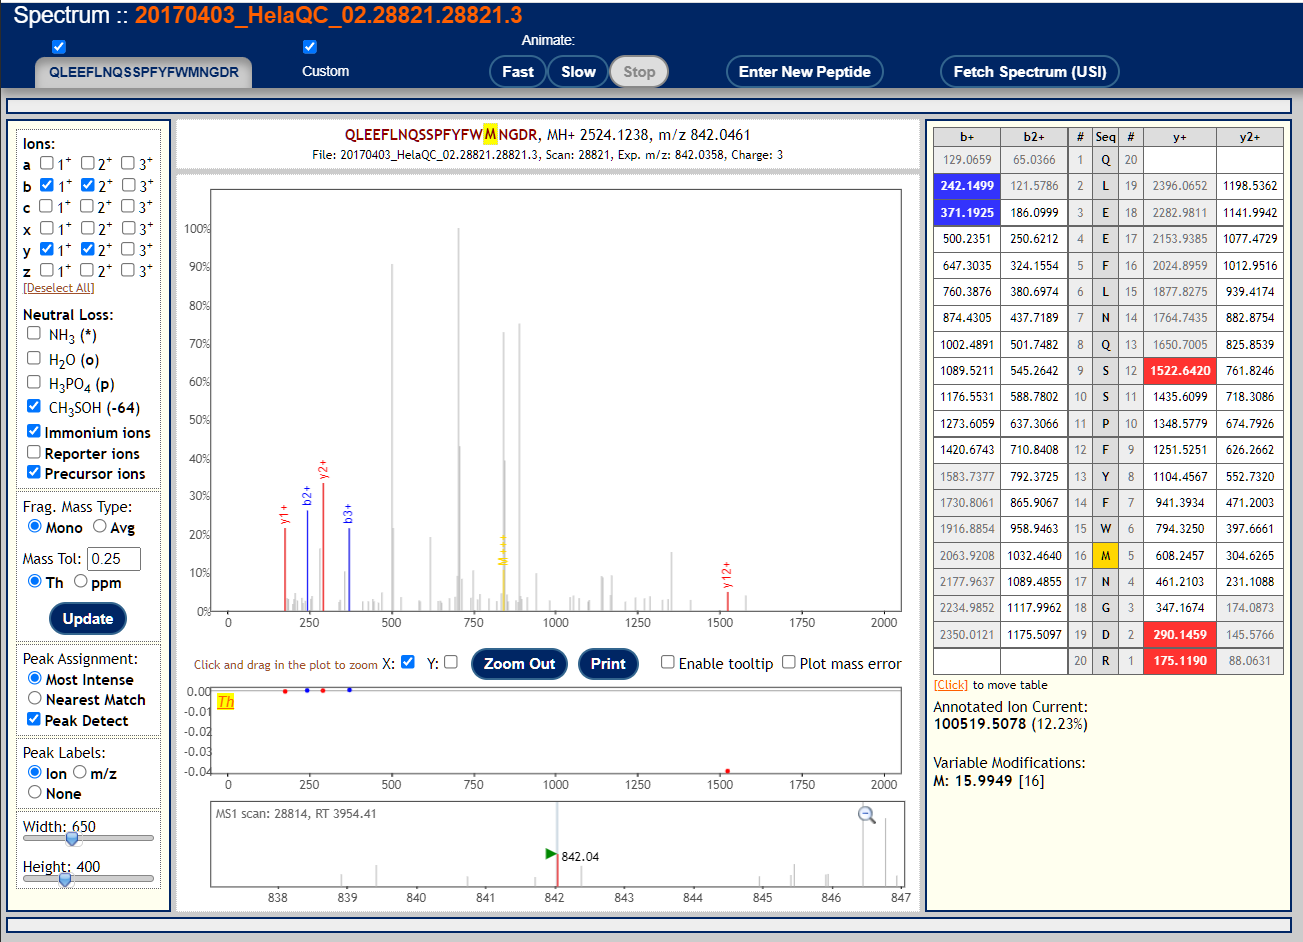This screenshot has height=942, width=1303.
Task: Open the Custom tab
Action: (x=326, y=72)
